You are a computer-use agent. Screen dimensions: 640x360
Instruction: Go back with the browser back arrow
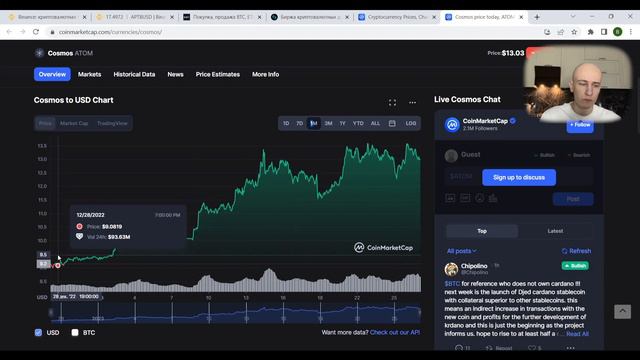coord(9,32)
